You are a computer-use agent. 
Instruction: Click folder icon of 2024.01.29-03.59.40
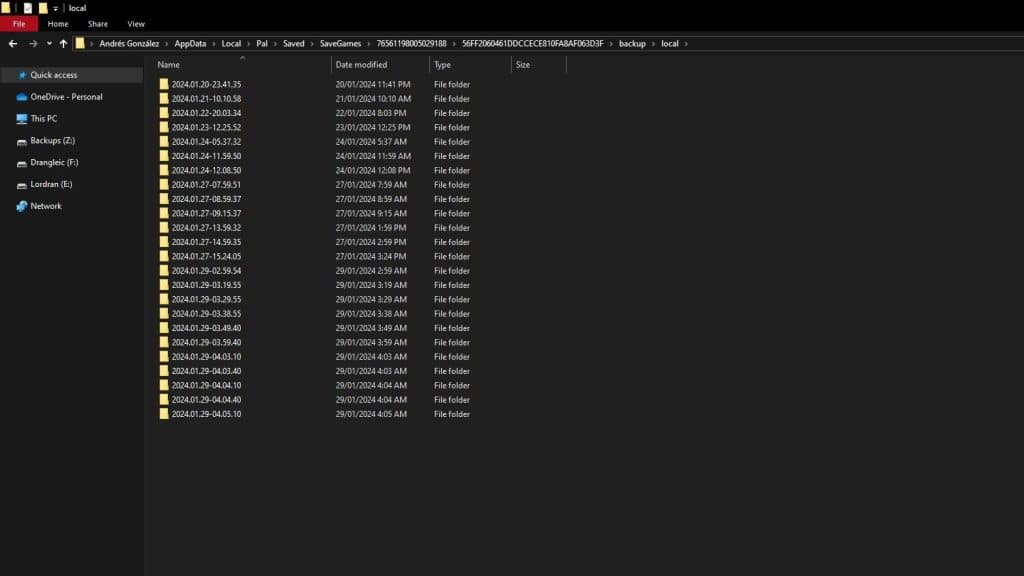[x=164, y=343]
